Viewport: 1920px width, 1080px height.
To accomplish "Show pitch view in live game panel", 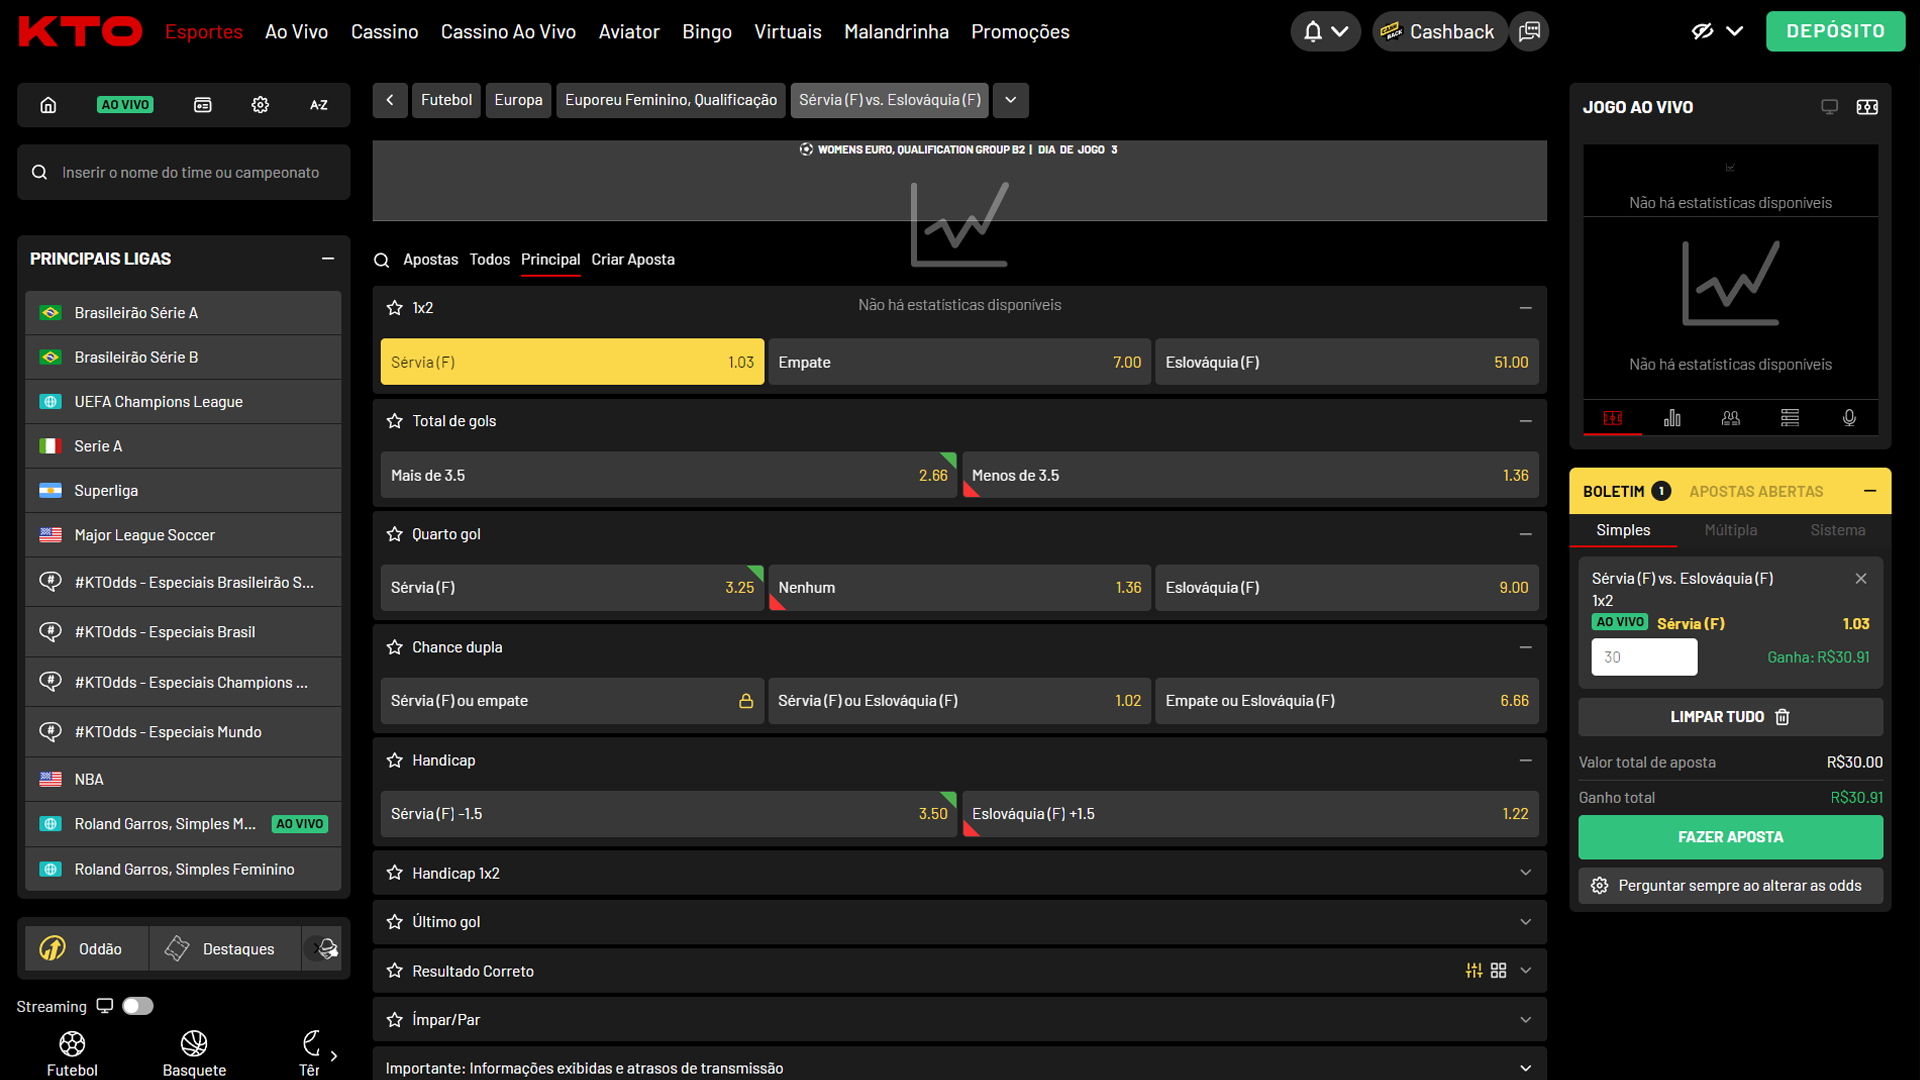I will point(1612,418).
